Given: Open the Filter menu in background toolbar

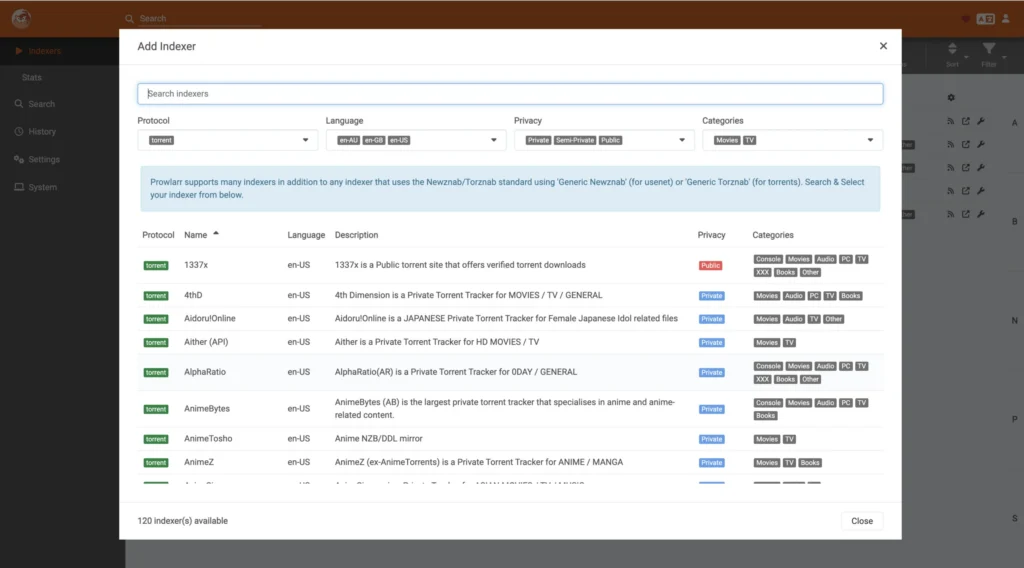Looking at the screenshot, I should pyautogui.click(x=989, y=55).
